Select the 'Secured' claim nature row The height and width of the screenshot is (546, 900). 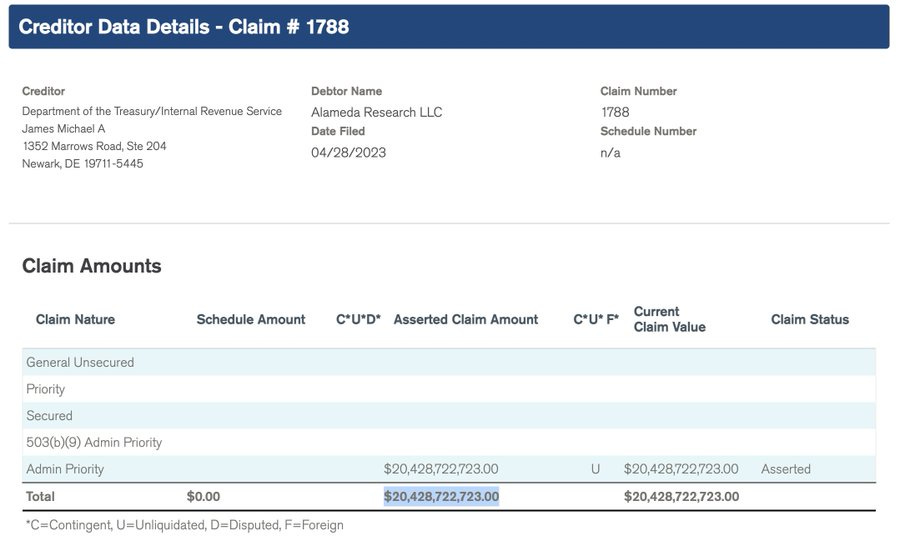pos(449,416)
